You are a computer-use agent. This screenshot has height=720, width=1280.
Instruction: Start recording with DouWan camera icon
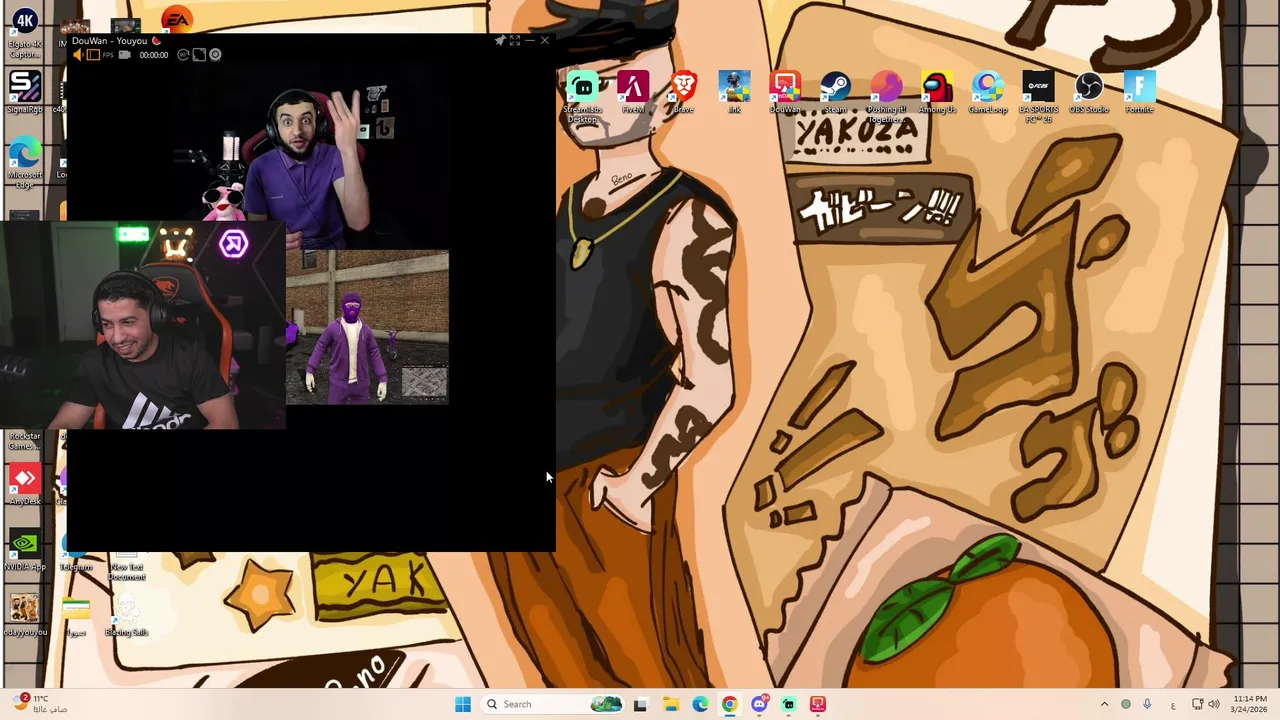click(124, 55)
